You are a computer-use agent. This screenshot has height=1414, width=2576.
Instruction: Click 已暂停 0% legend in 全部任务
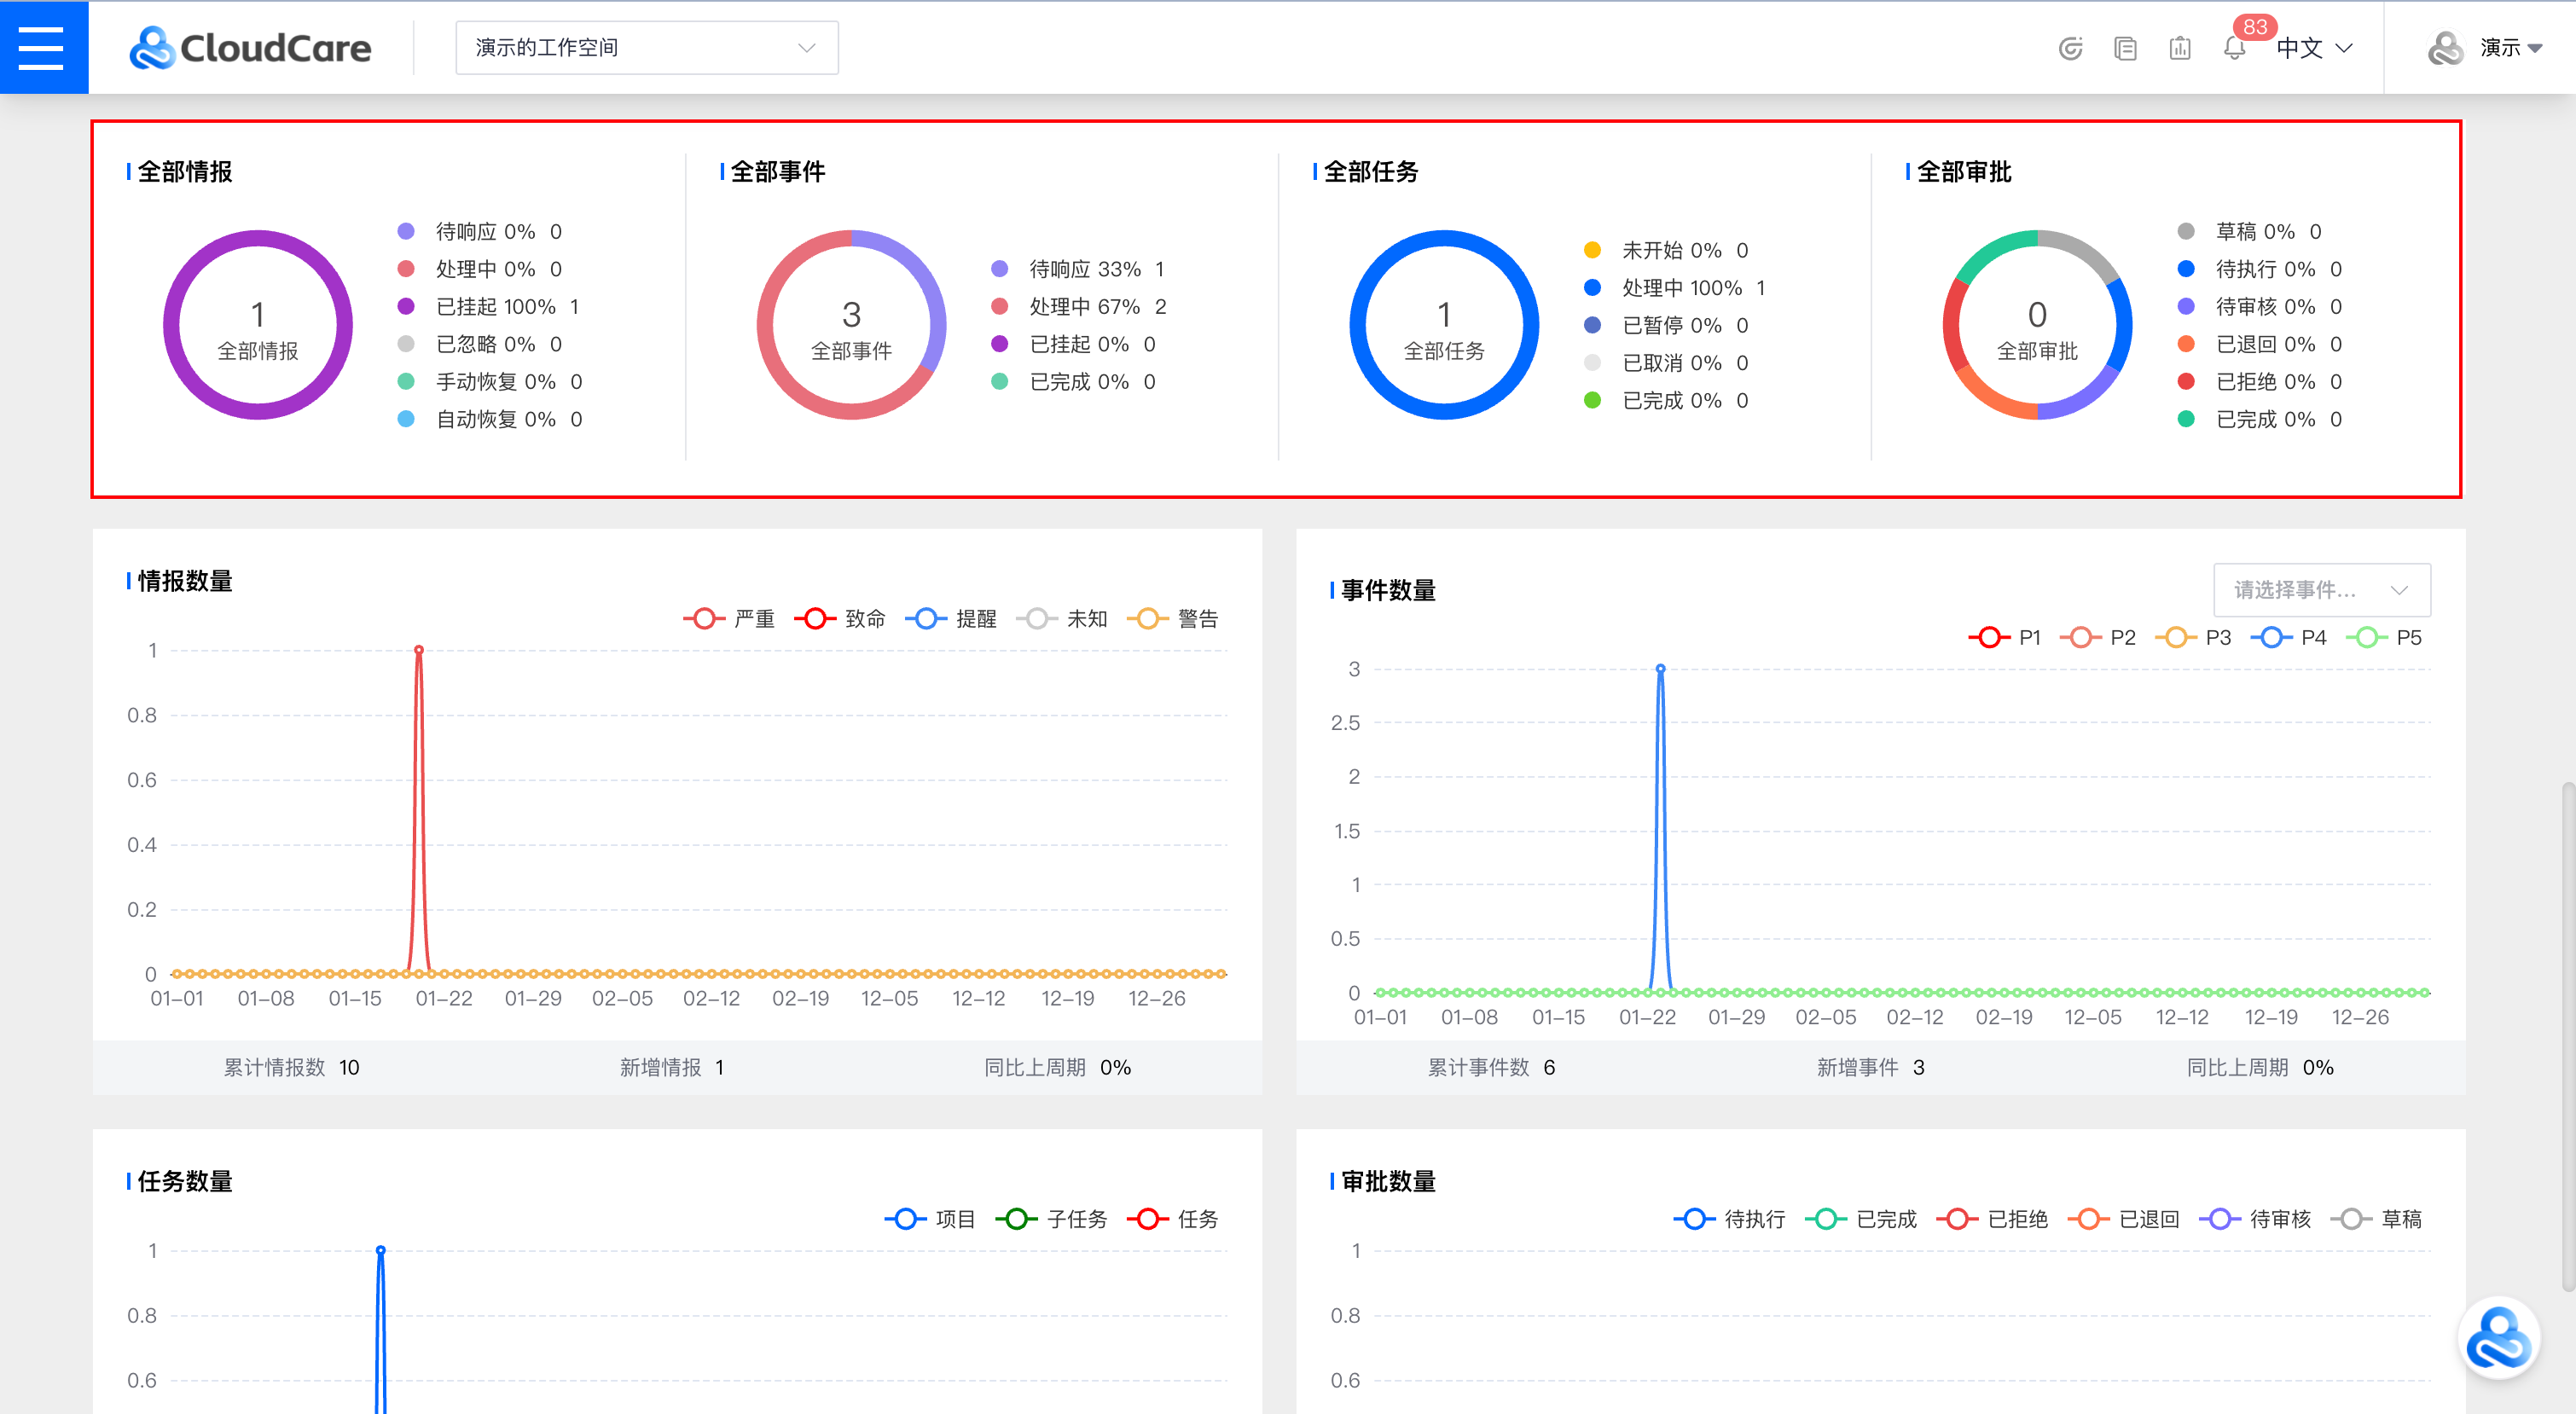1666,326
